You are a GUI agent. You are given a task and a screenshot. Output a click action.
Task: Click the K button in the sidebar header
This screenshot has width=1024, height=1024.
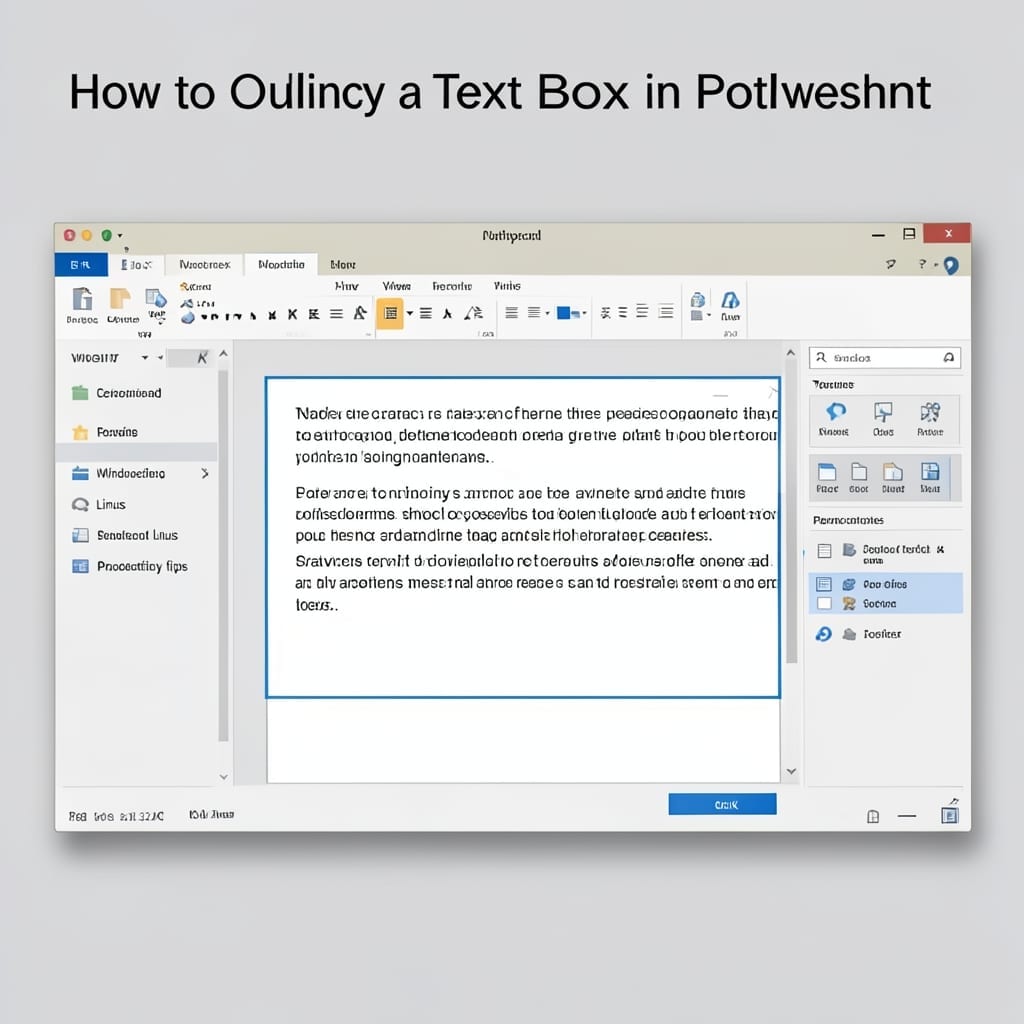tap(202, 357)
